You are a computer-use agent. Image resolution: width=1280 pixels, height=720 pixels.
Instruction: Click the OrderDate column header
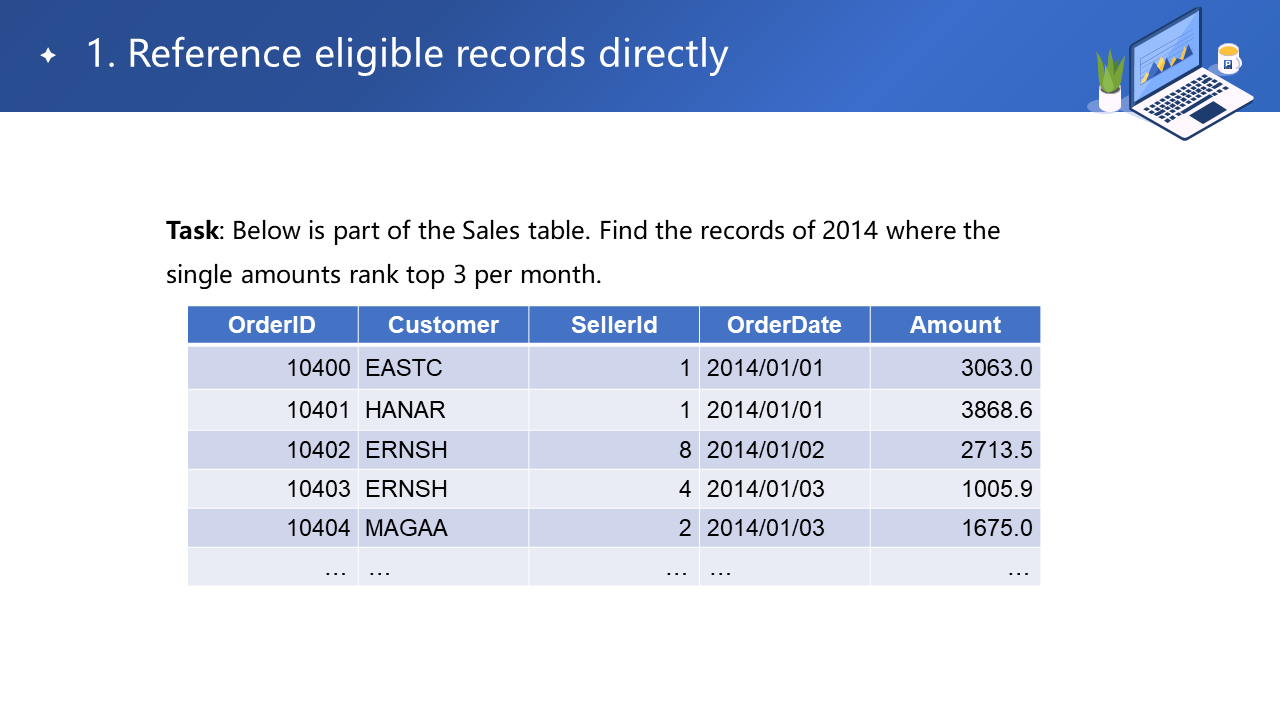[784, 325]
